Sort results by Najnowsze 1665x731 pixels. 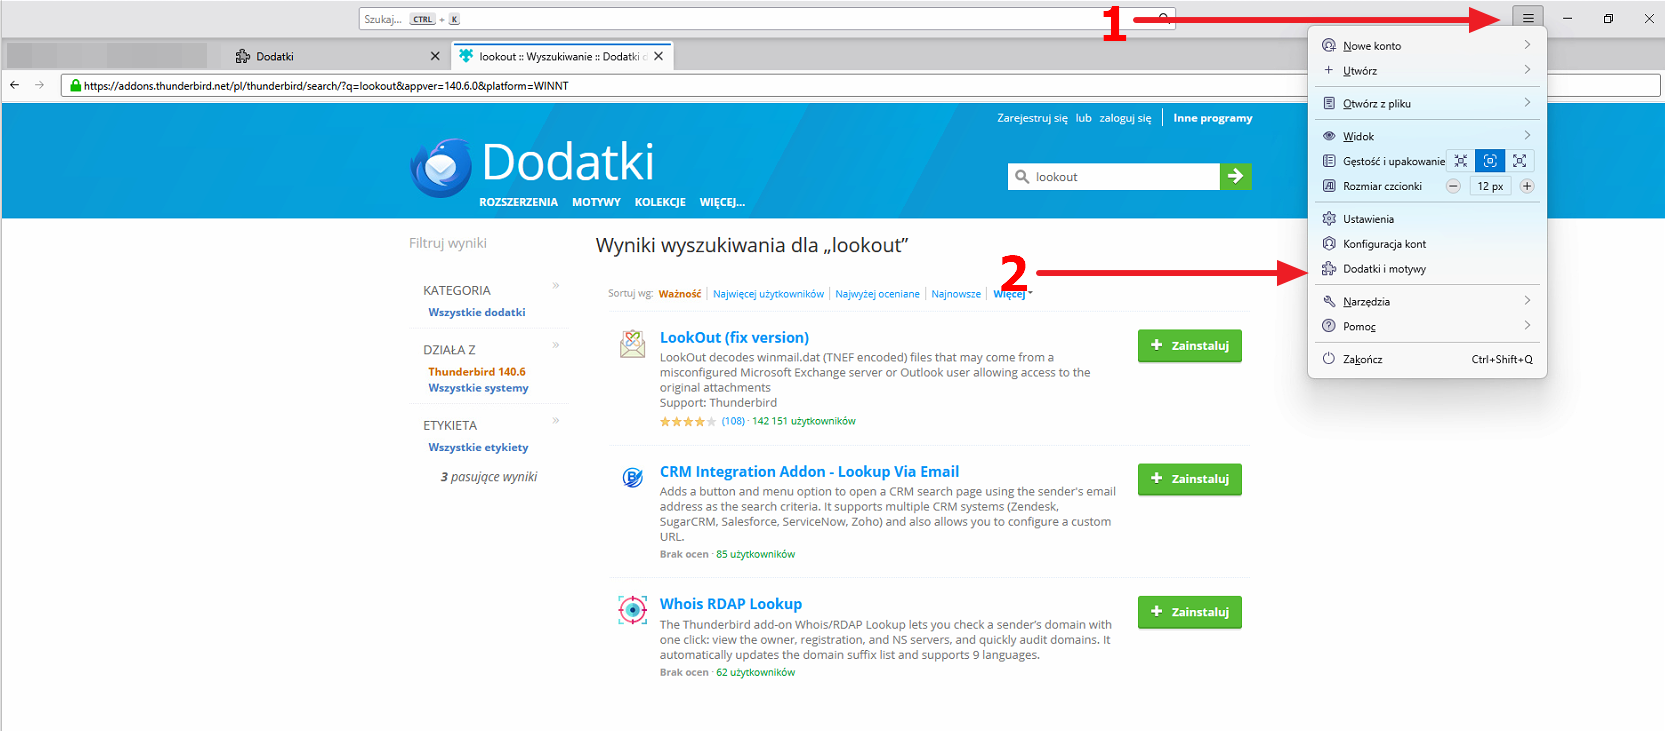coord(956,294)
